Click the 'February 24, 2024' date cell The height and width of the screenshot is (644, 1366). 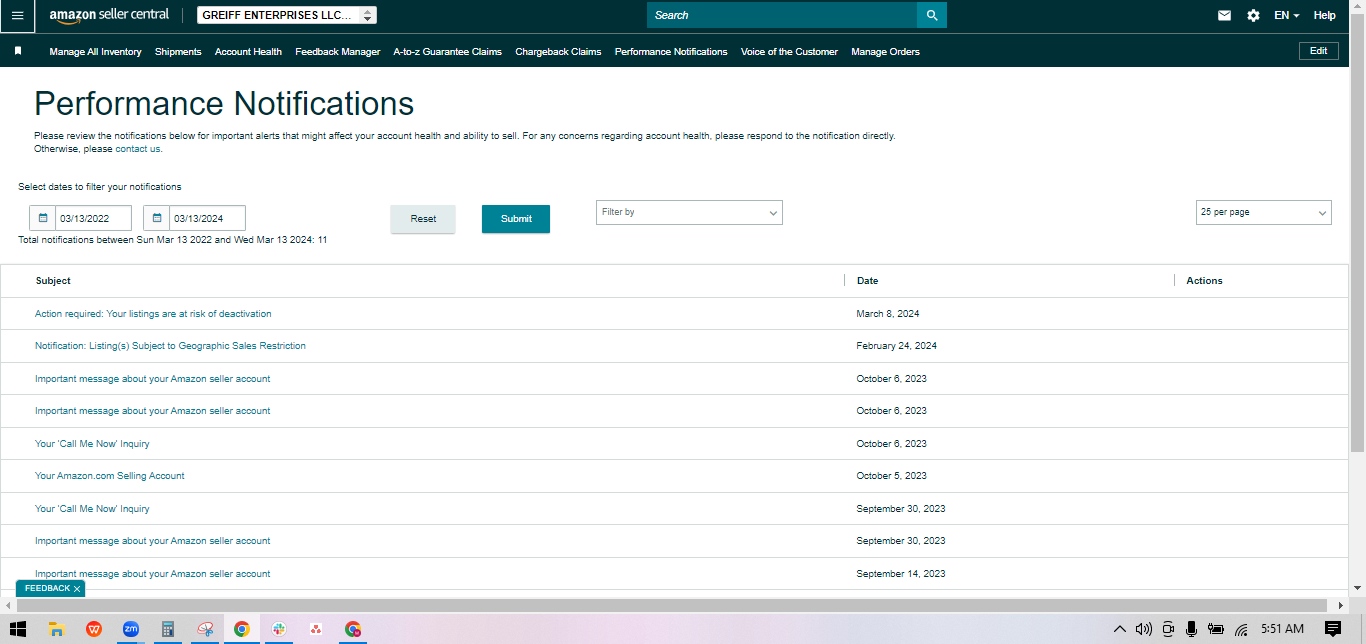point(897,346)
